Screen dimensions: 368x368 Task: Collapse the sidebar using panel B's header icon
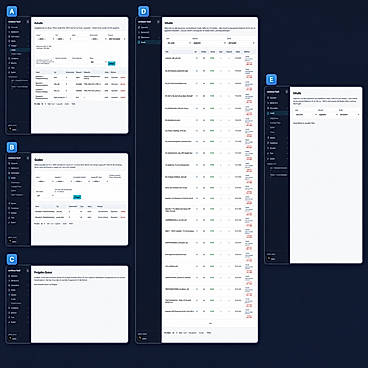[27, 158]
